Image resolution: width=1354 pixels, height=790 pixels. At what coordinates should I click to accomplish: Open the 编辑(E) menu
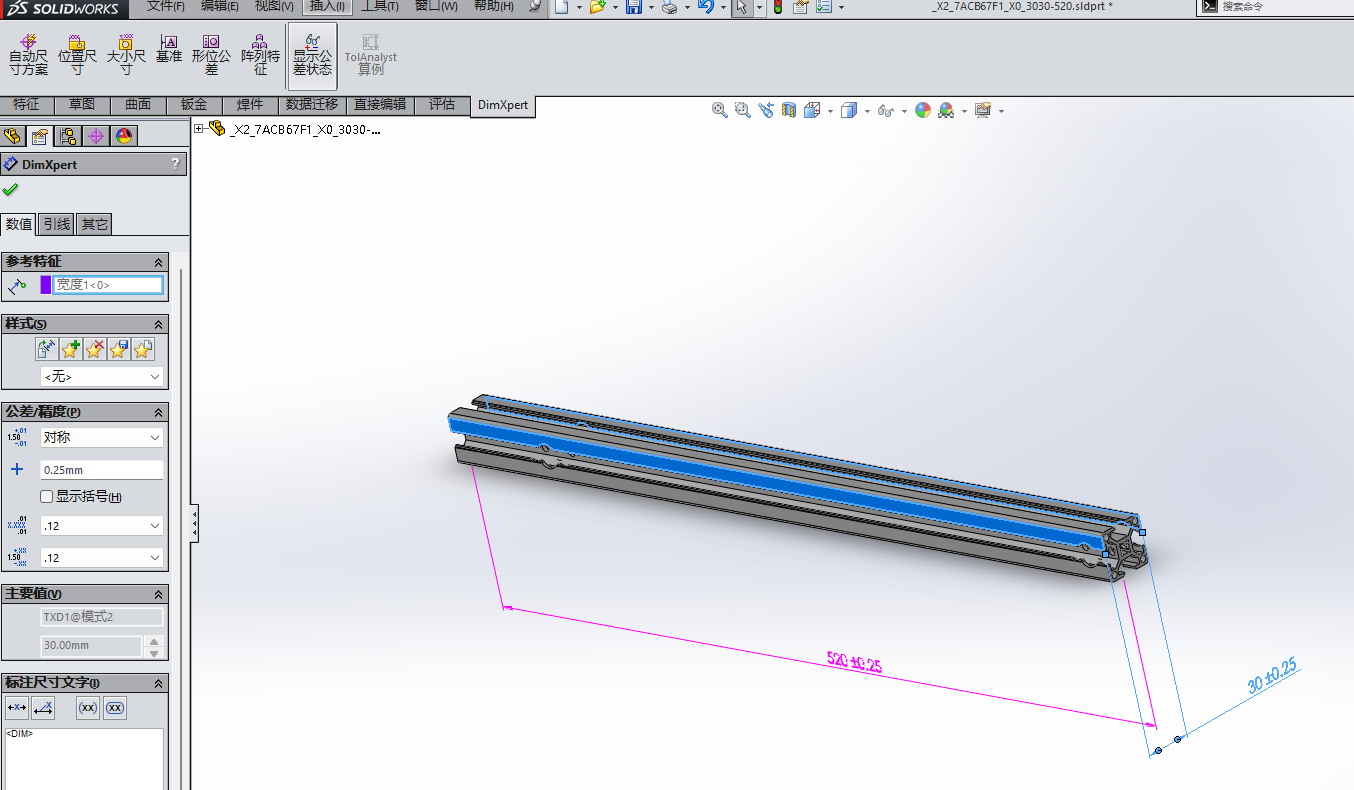(220, 6)
